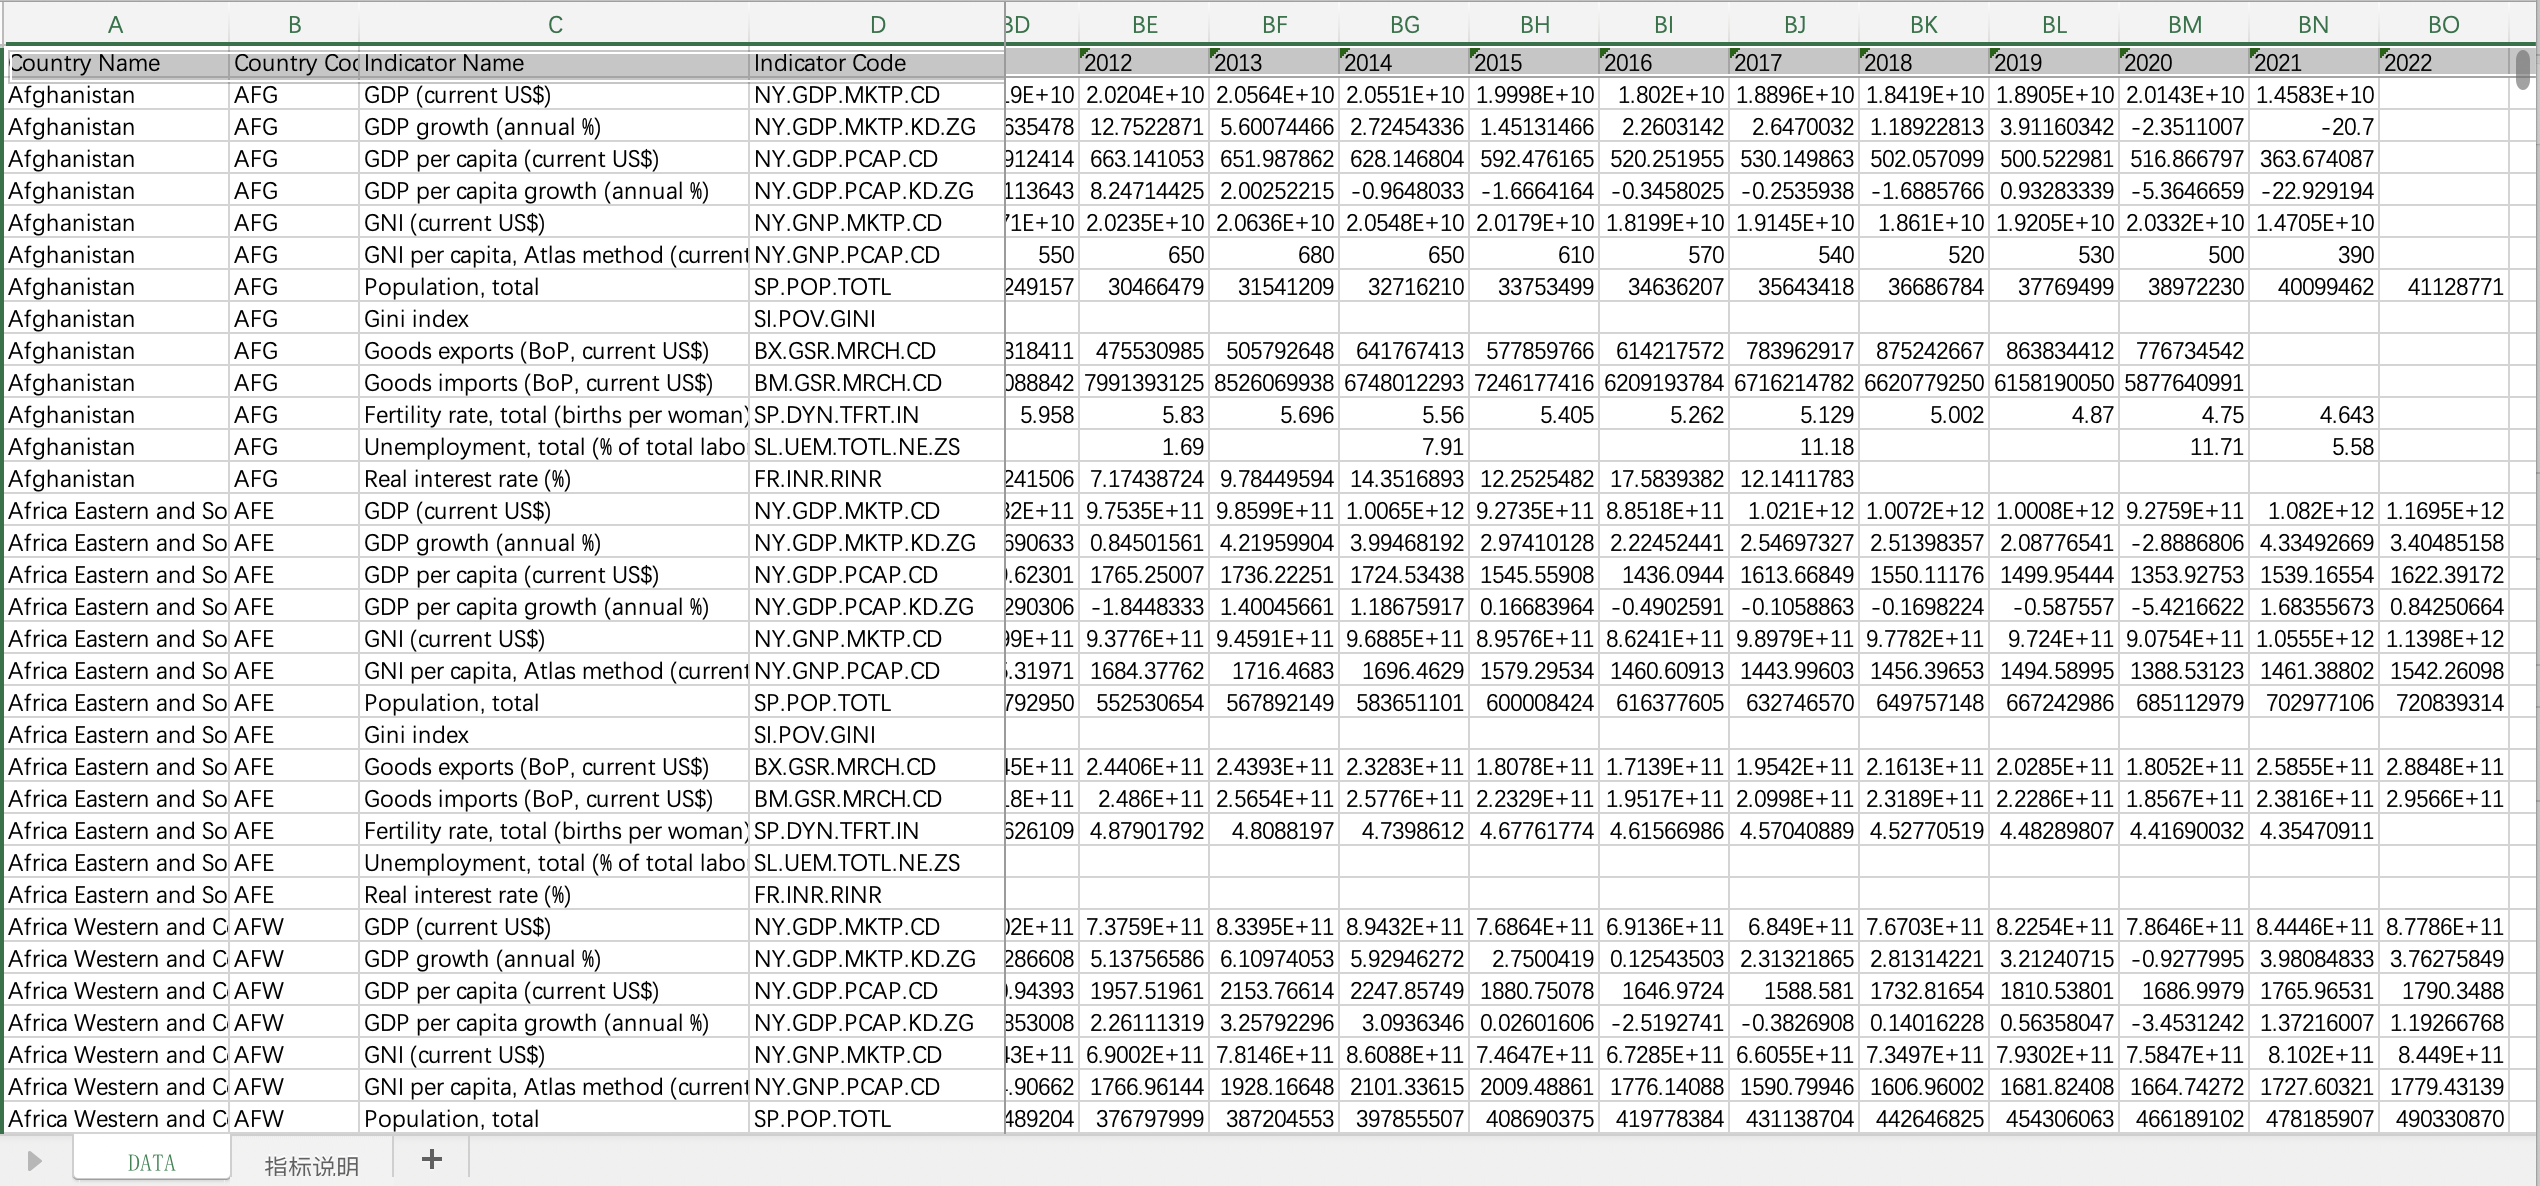This screenshot has height=1186, width=2540.
Task: Select Afghanistan 'Real interest rate (%)' cell
Action: pyautogui.click(x=555, y=479)
